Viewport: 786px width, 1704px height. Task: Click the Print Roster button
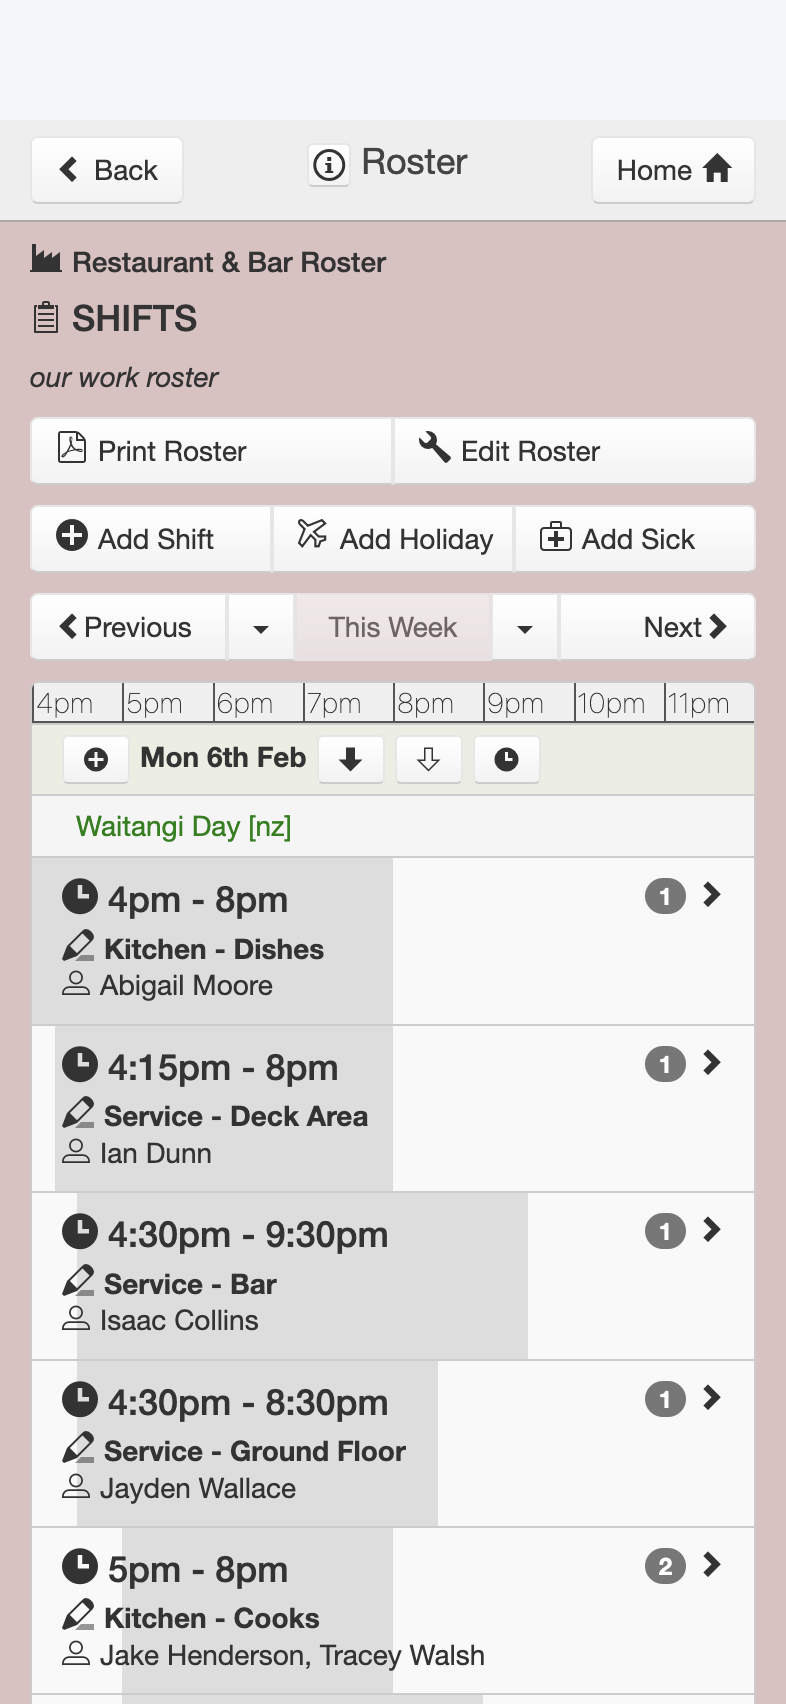[211, 451]
